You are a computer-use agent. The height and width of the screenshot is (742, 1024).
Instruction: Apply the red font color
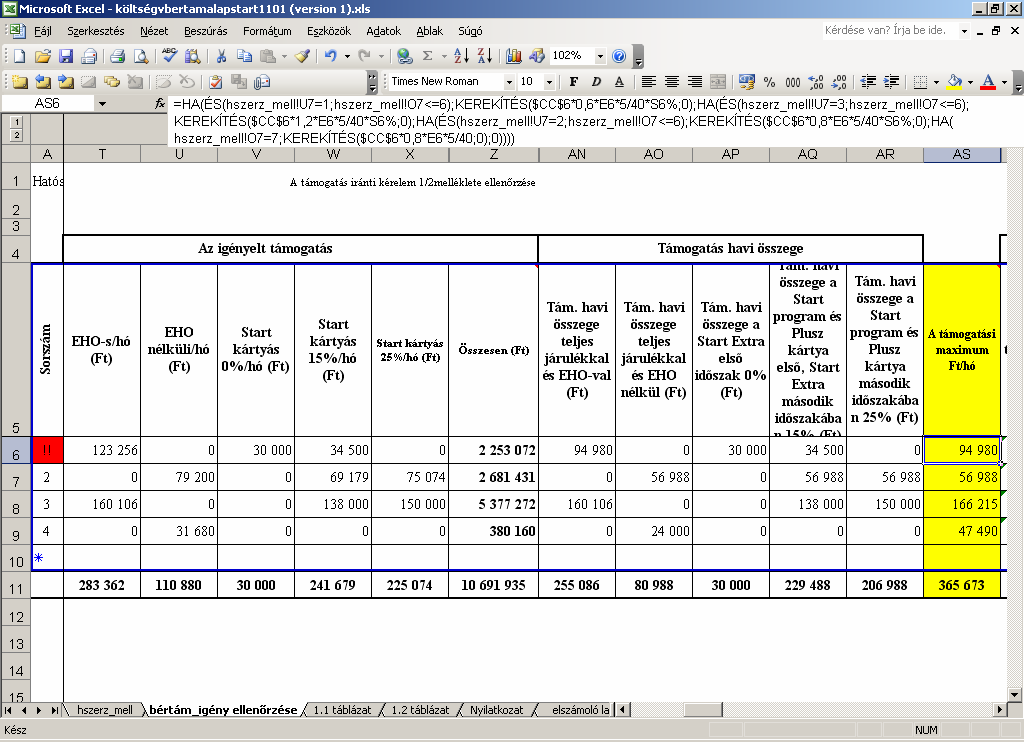tap(988, 82)
